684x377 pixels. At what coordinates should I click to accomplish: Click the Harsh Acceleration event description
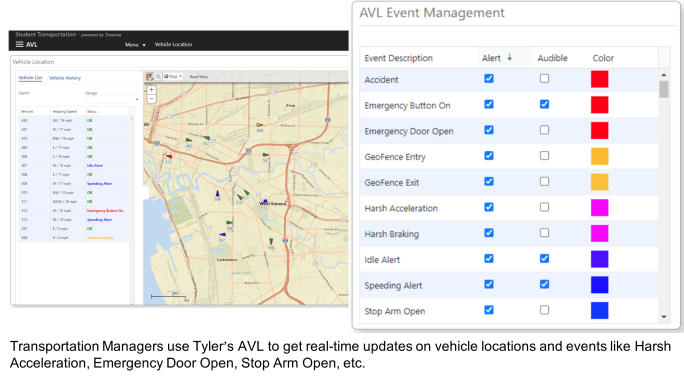(x=401, y=209)
